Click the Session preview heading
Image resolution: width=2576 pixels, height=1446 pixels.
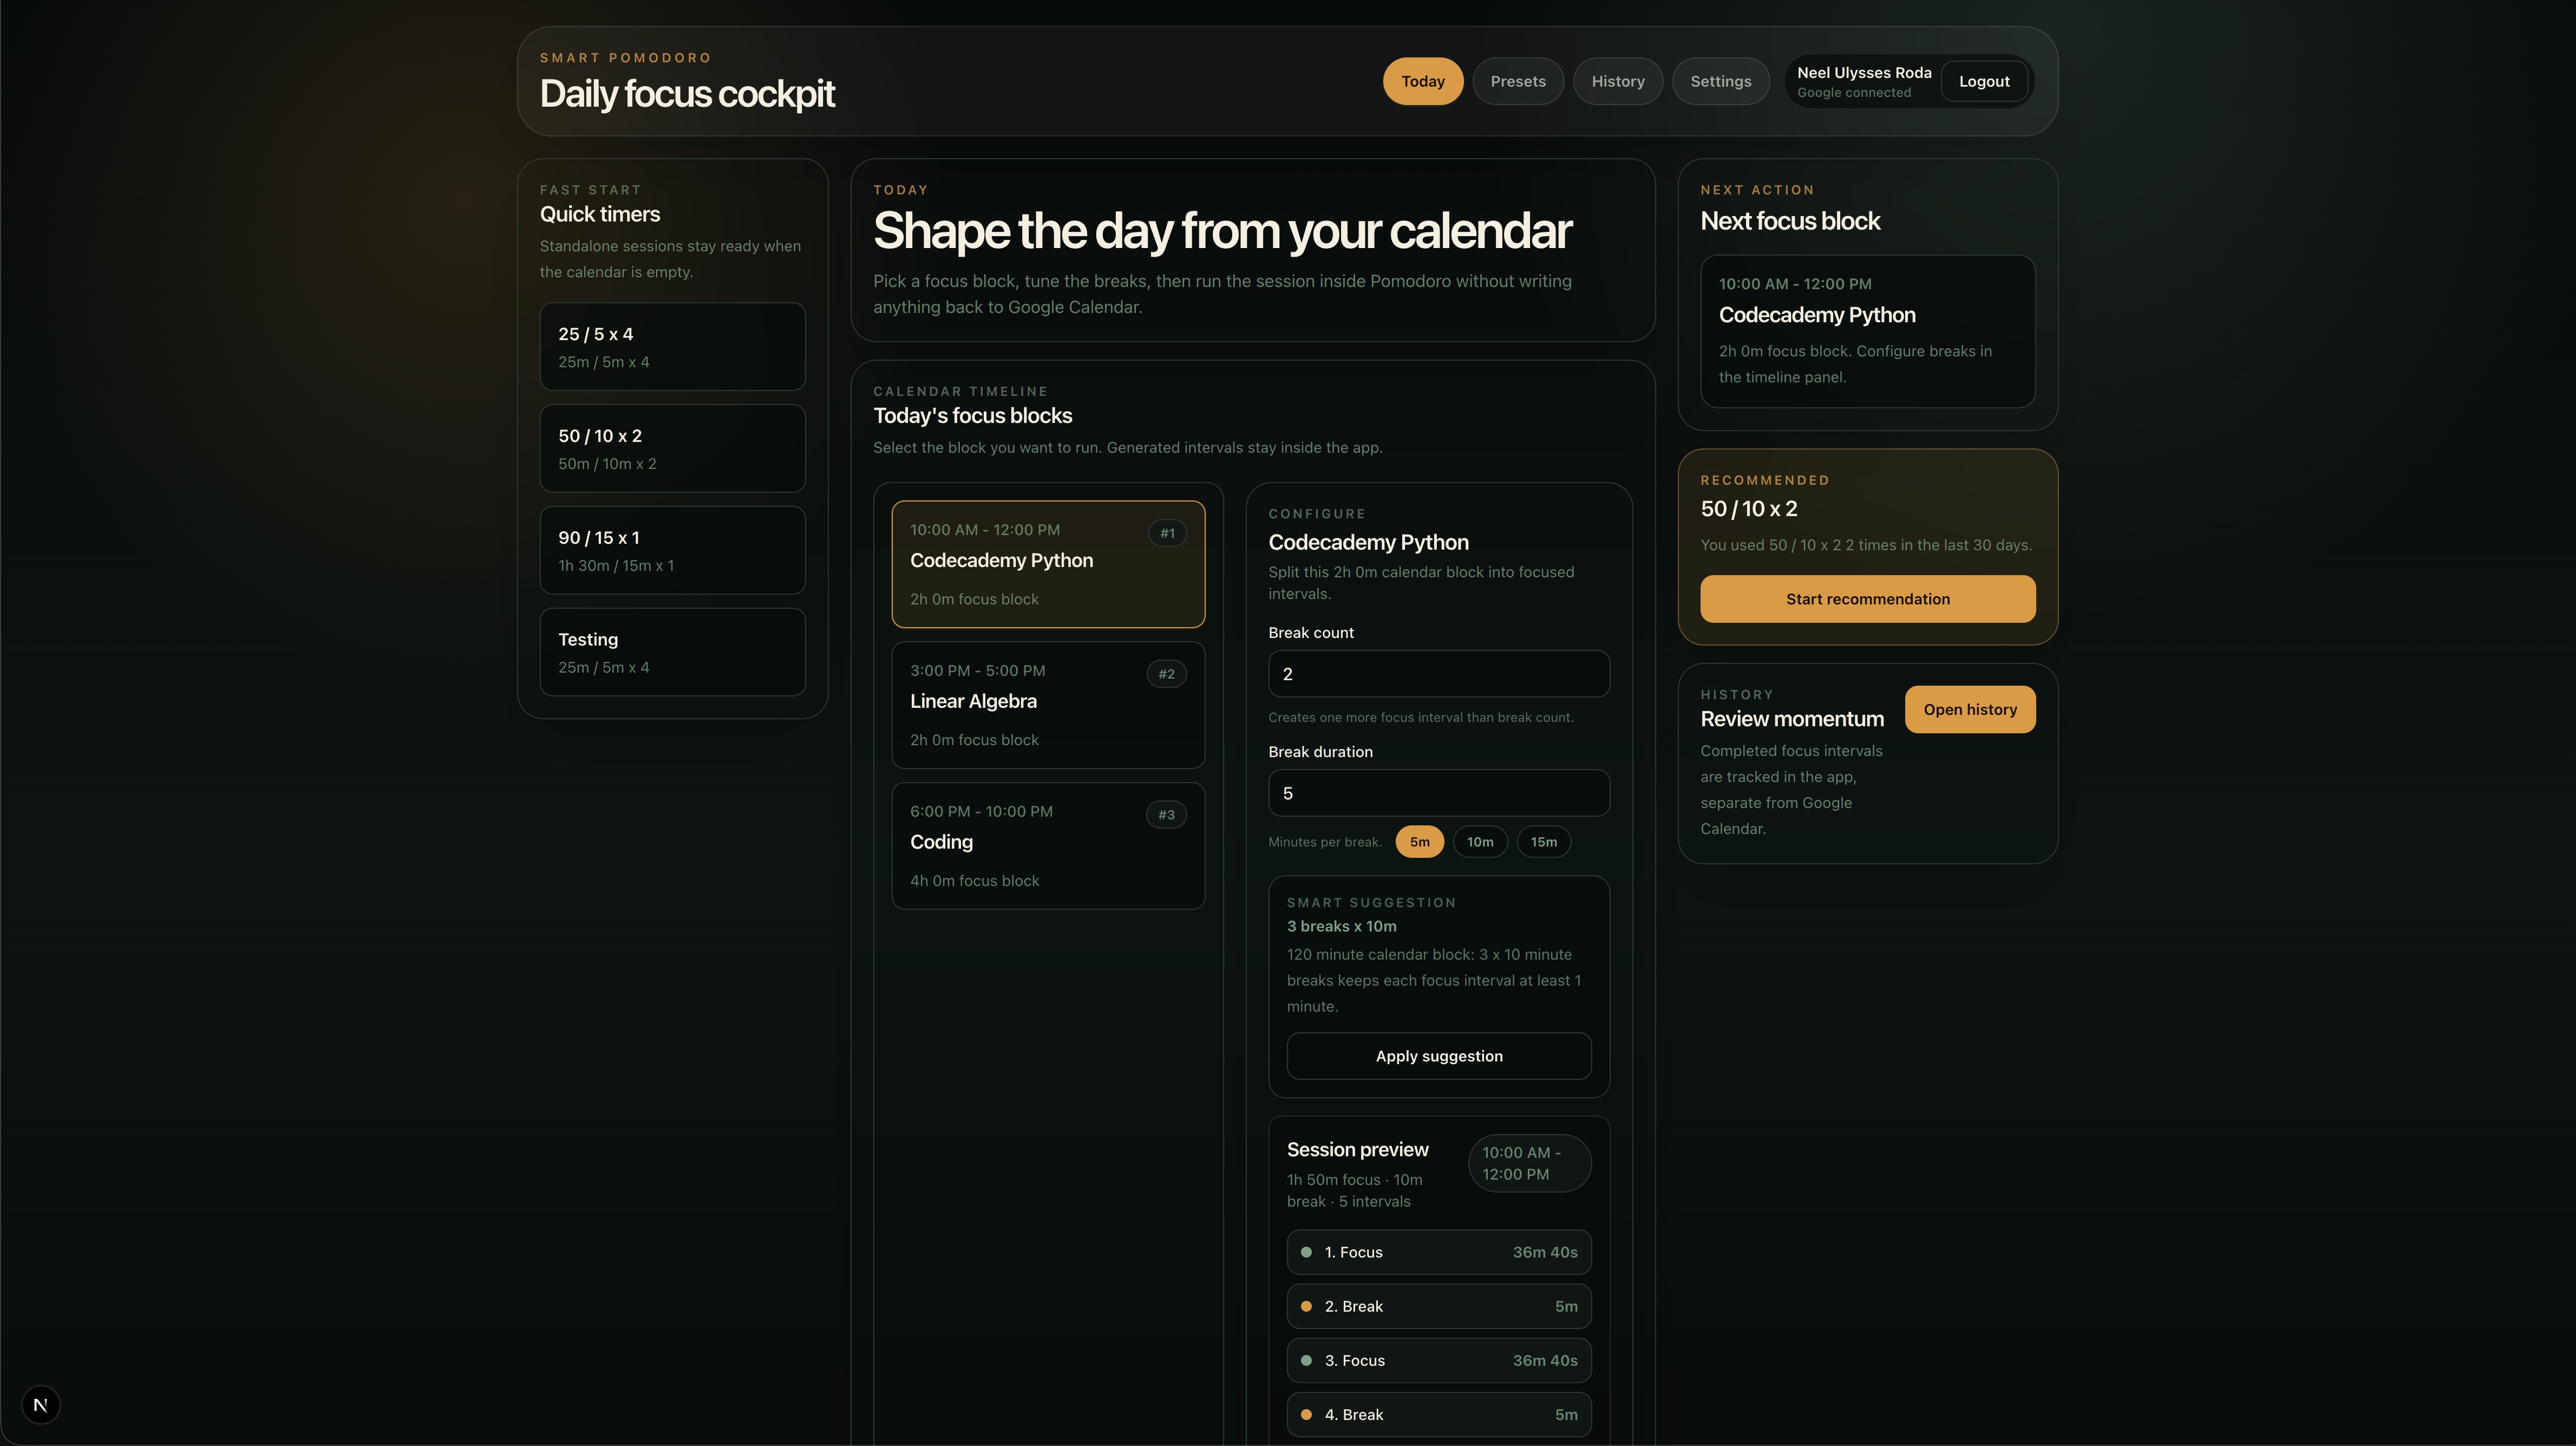click(1357, 1149)
